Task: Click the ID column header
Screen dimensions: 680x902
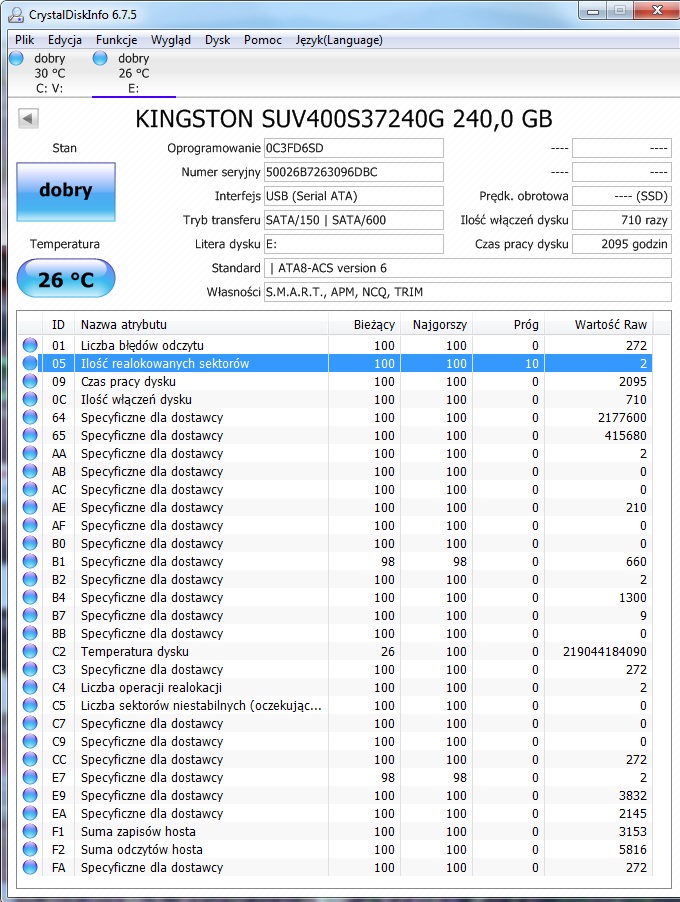Action: point(58,324)
